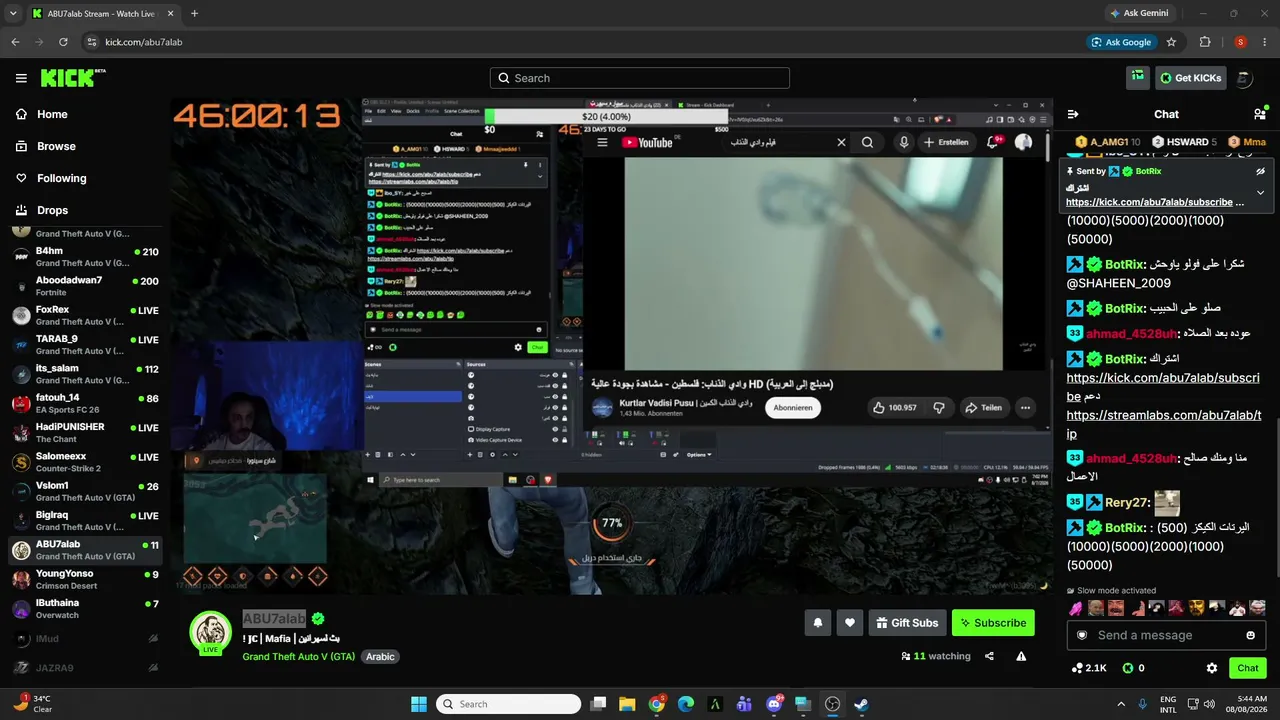This screenshot has height=720, width=1280.
Task: Open Grand Theft Auto V (GTA) category link
Action: (298, 656)
